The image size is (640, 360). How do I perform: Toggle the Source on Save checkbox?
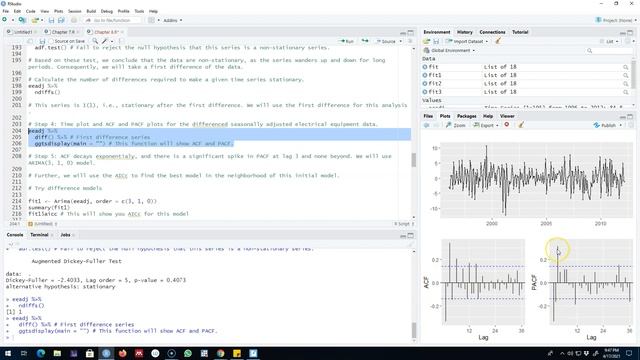coord(51,41)
